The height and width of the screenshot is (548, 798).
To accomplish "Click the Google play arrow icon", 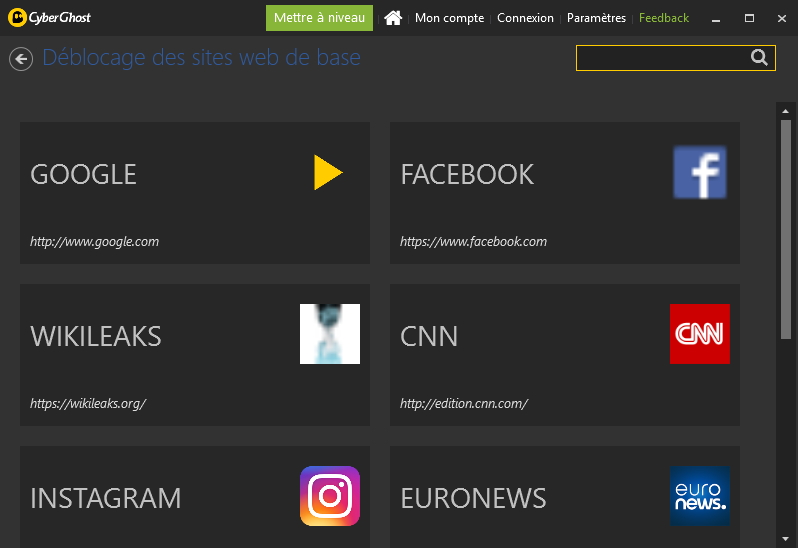I will [328, 172].
